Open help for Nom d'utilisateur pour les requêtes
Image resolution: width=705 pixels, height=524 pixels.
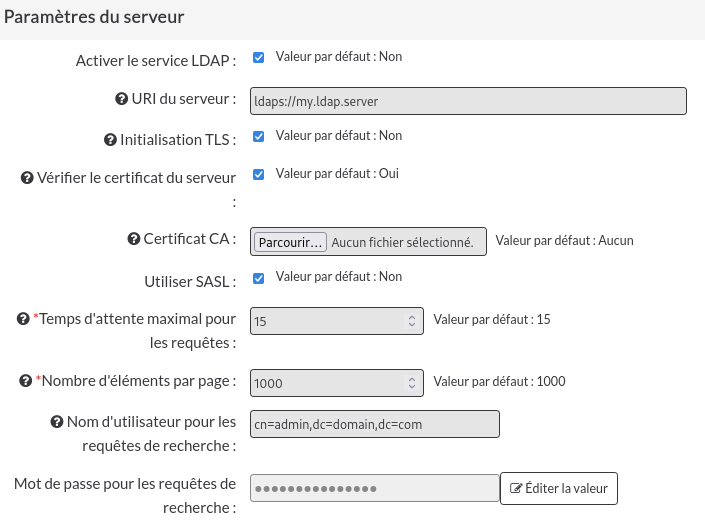tap(57, 422)
